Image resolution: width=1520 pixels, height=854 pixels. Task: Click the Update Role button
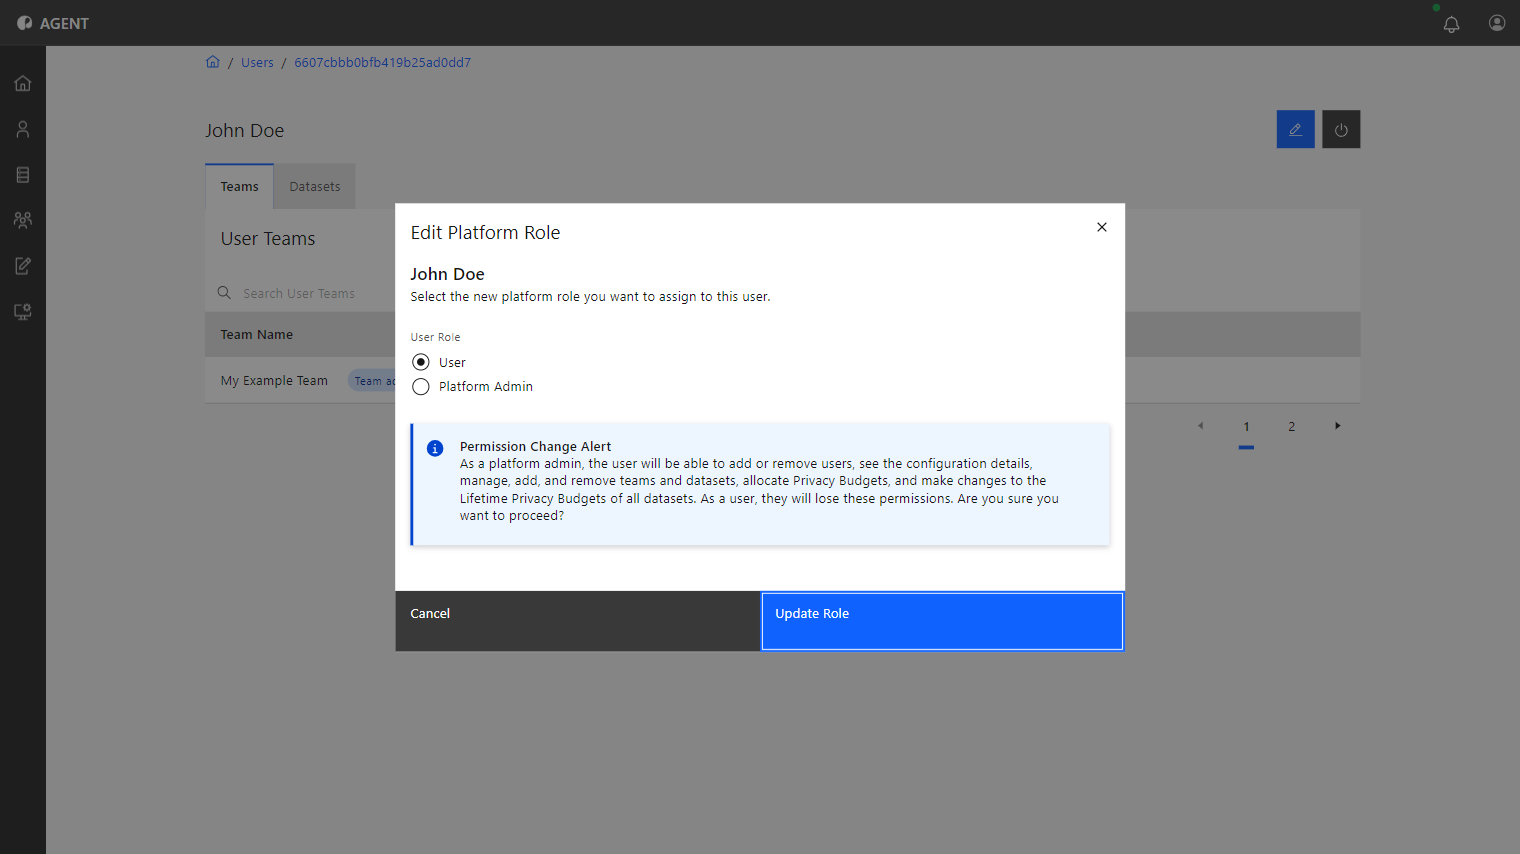(x=942, y=621)
